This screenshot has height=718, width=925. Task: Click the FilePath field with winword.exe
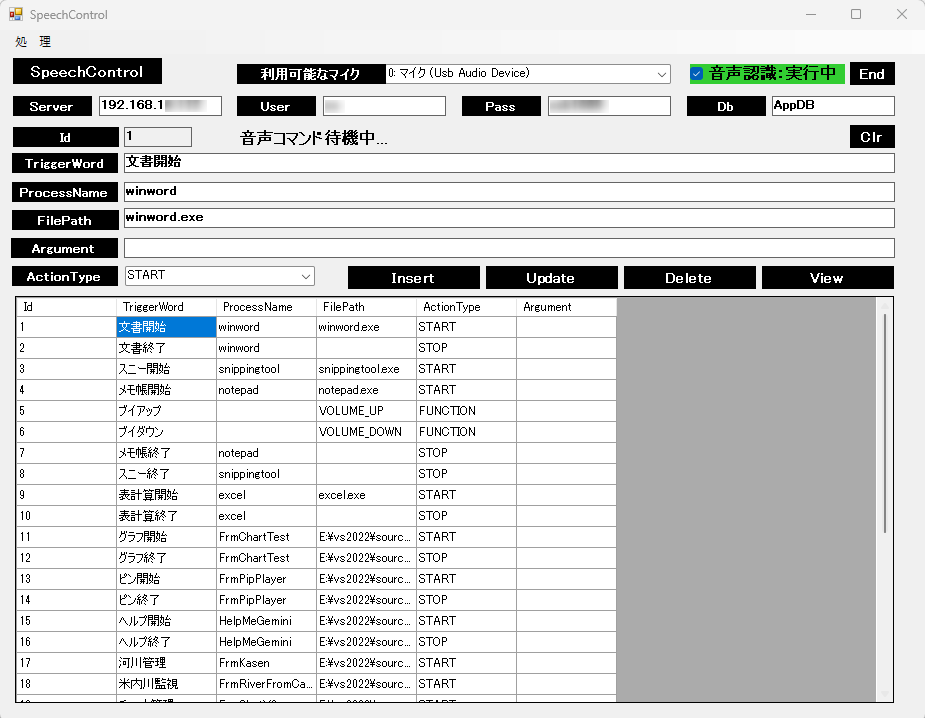508,218
